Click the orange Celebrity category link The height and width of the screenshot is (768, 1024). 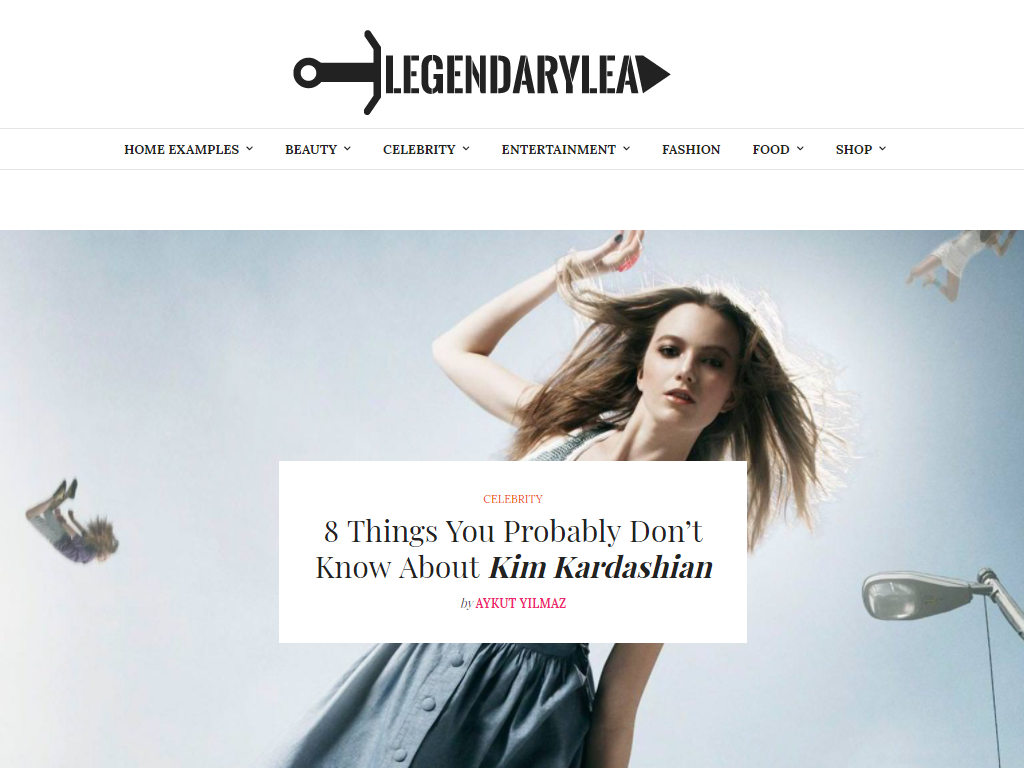[513, 499]
